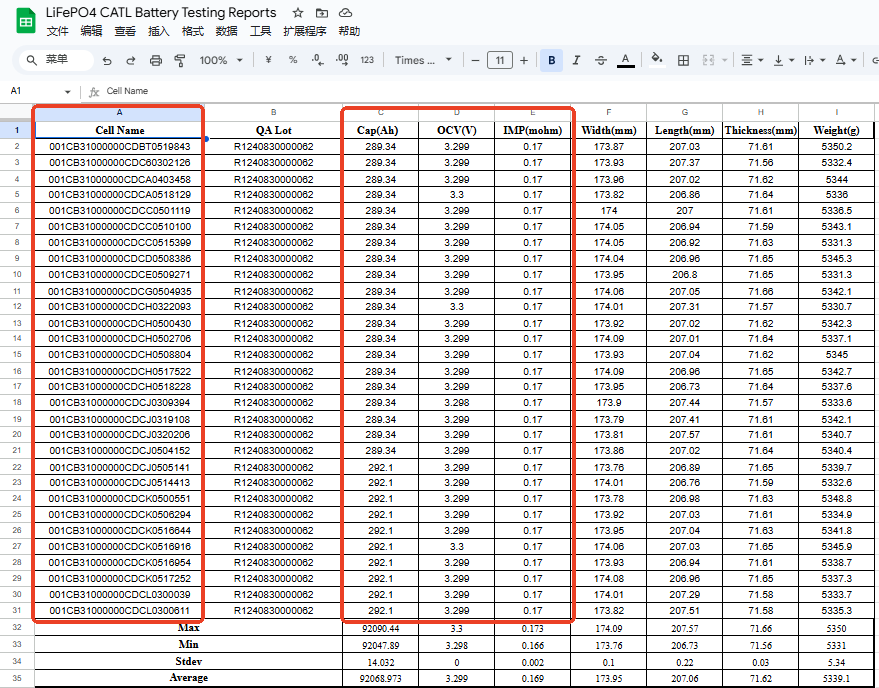Decrease font size with minus button
Image resolution: width=879 pixels, height=688 pixels.
474,61
